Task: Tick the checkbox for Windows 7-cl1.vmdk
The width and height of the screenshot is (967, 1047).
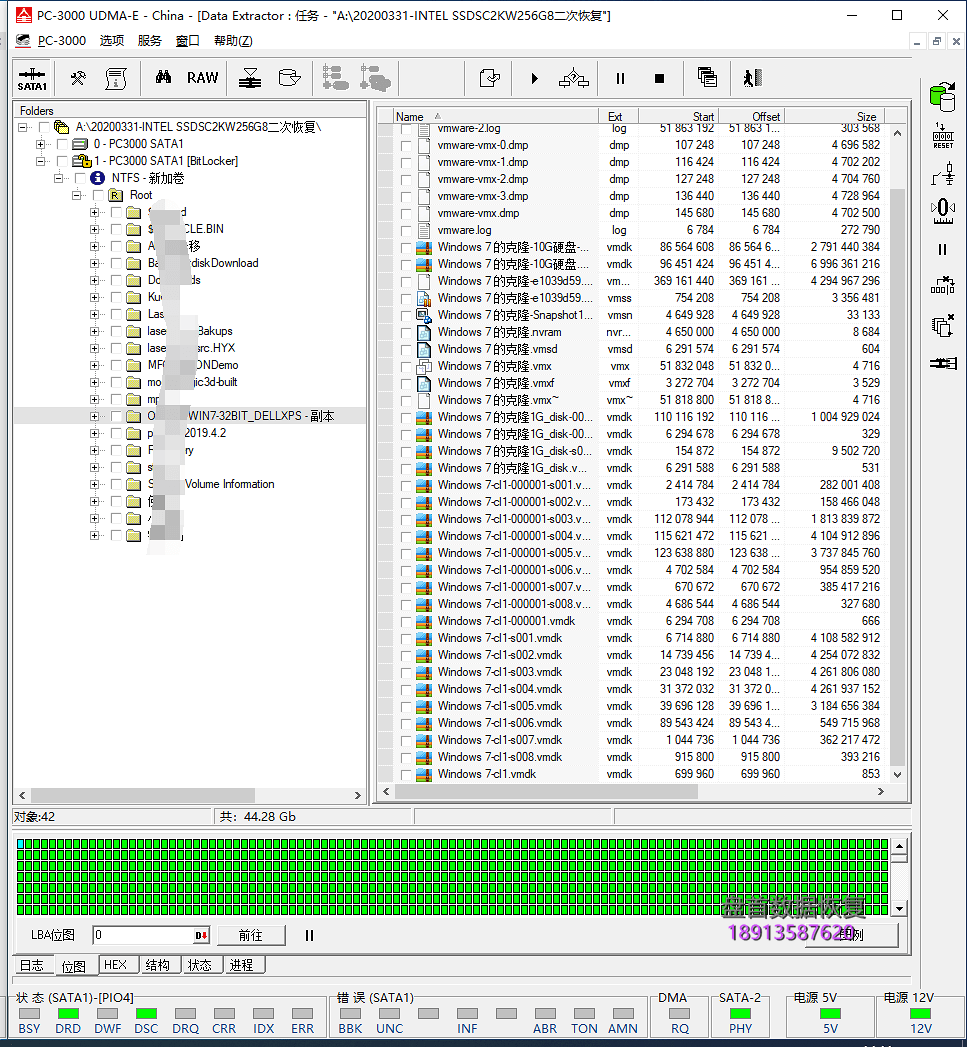Action: [x=406, y=775]
